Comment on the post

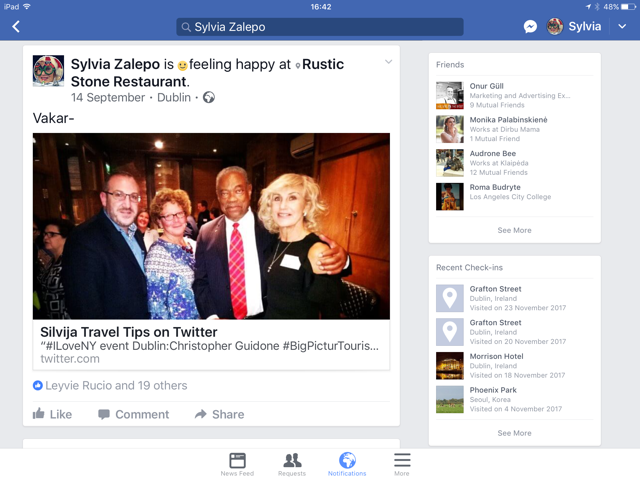point(133,414)
